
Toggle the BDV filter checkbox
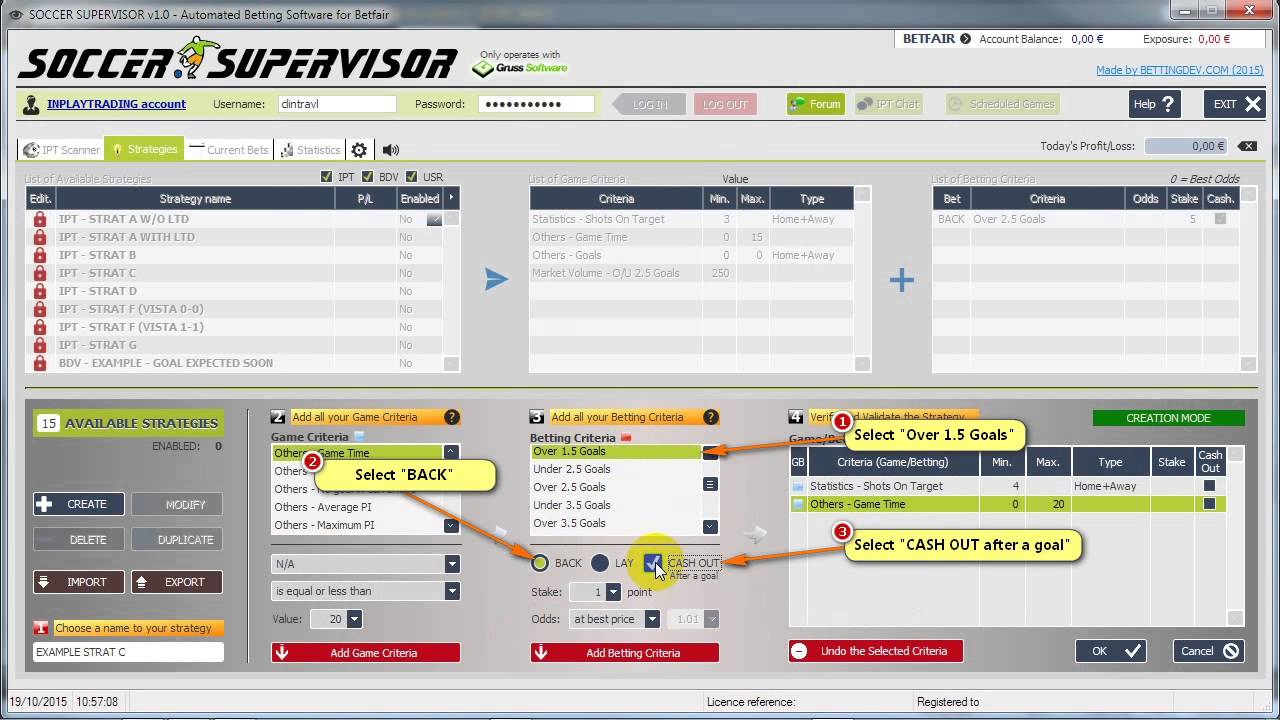tap(367, 177)
